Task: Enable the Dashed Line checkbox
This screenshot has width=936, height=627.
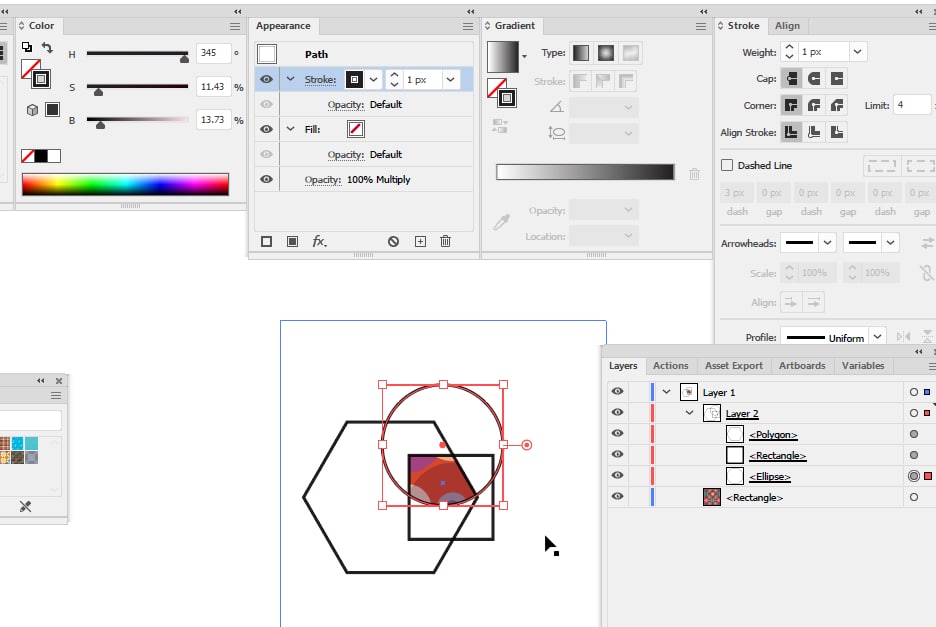Action: coord(727,165)
